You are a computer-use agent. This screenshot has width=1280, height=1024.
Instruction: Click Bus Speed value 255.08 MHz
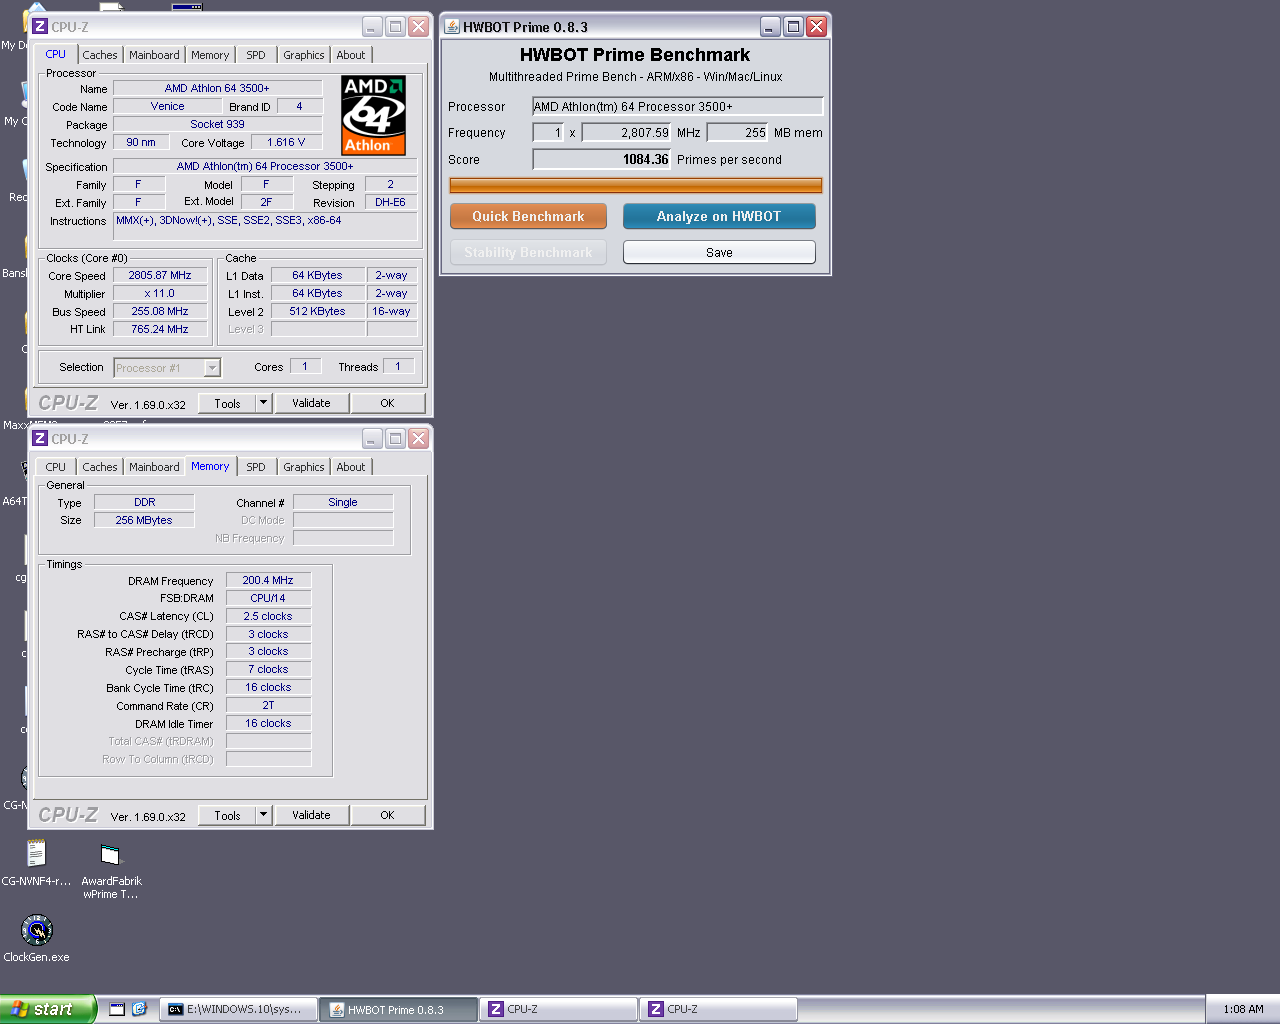[x=160, y=311]
